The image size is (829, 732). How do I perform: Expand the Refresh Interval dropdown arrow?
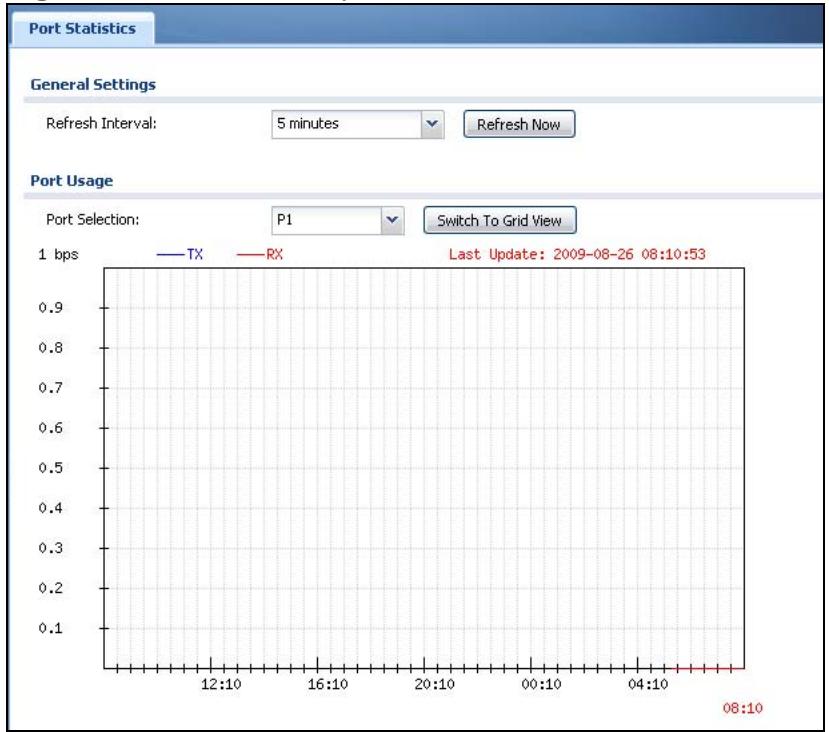432,124
